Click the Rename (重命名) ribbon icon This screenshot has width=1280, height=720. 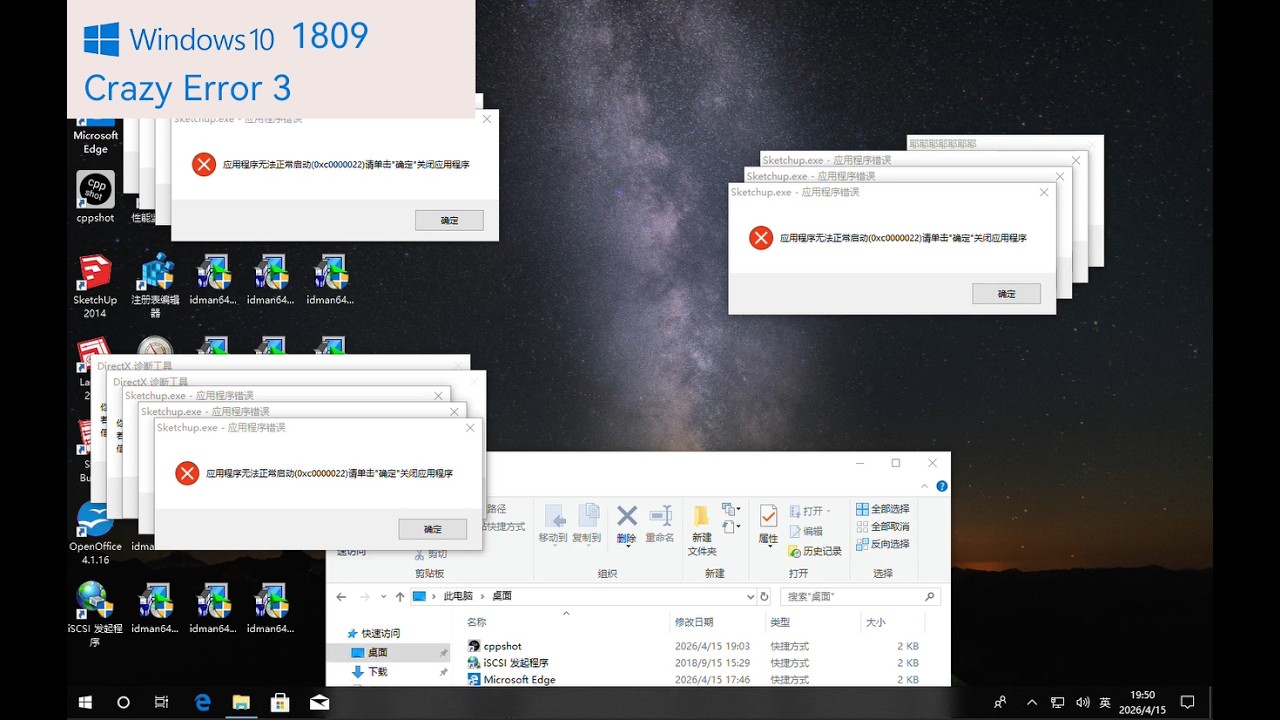pos(660,523)
